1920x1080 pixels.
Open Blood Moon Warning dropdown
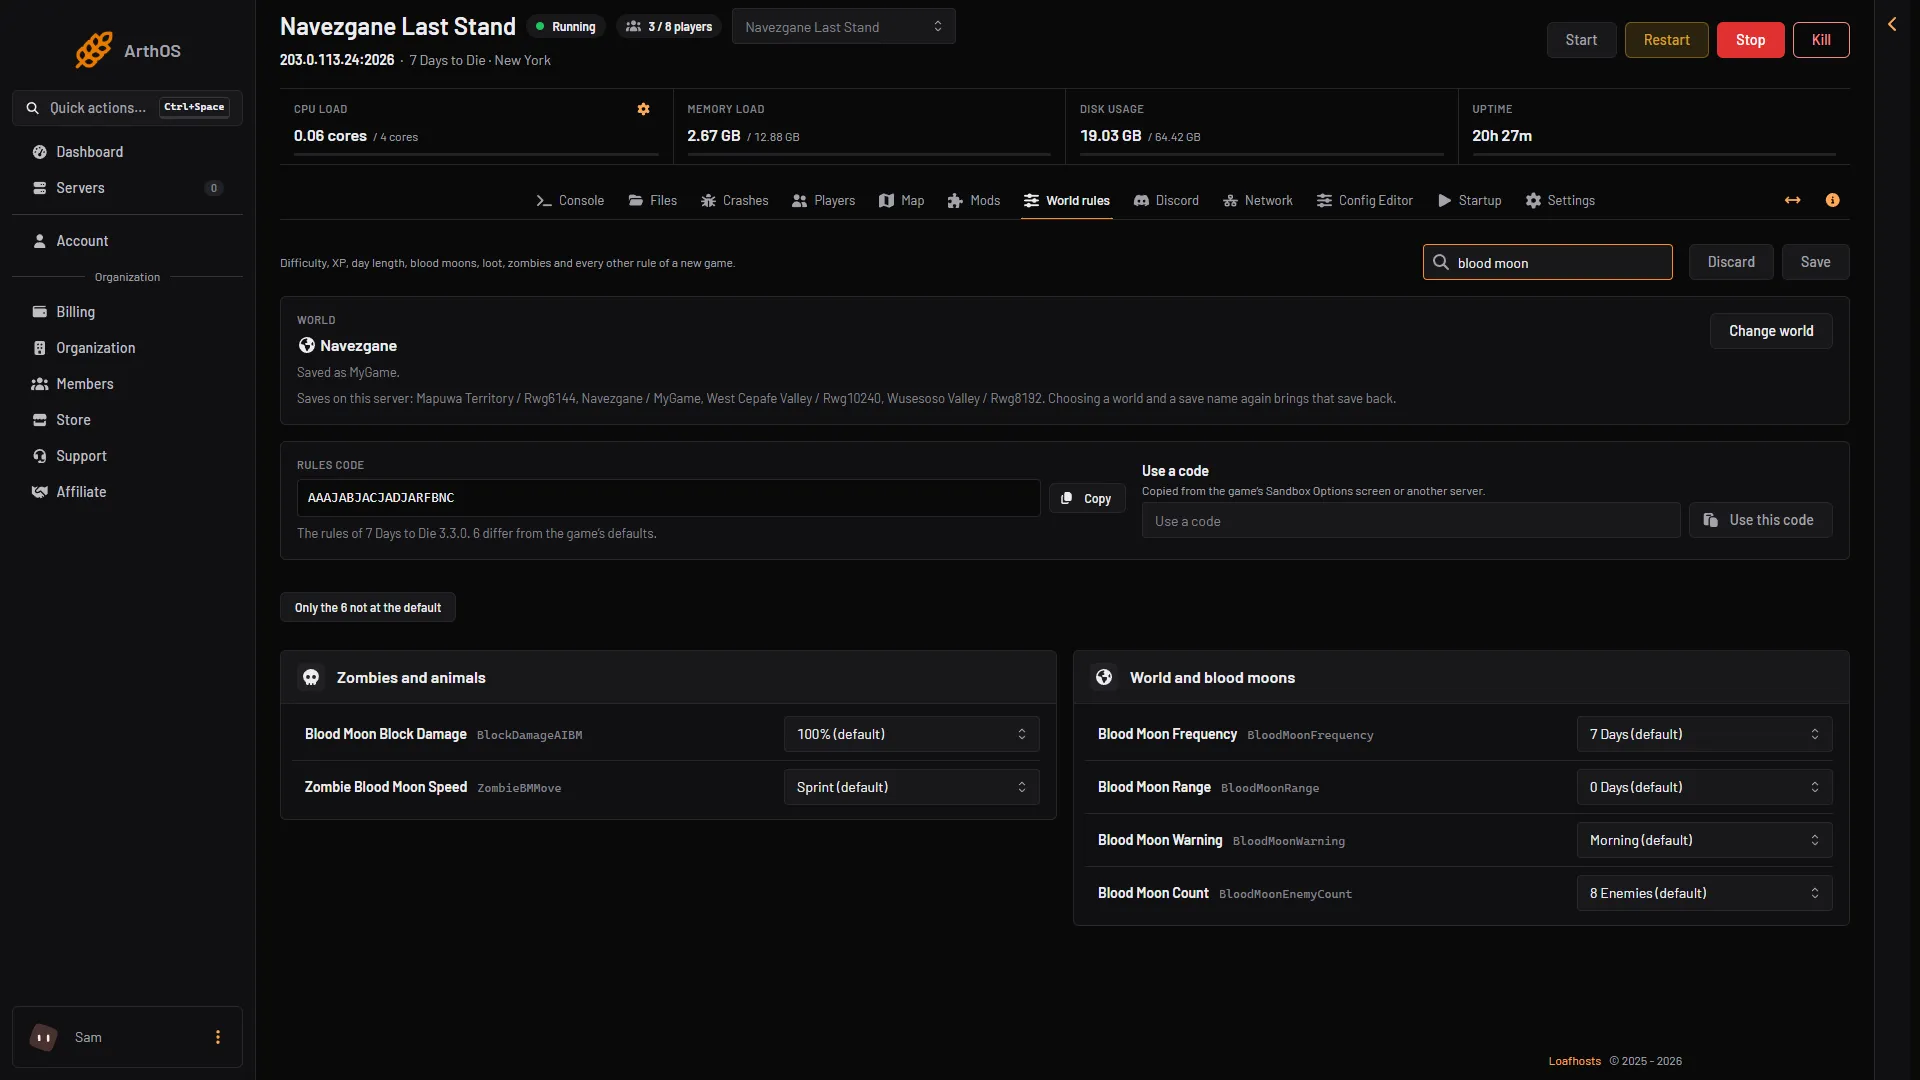pyautogui.click(x=1704, y=840)
